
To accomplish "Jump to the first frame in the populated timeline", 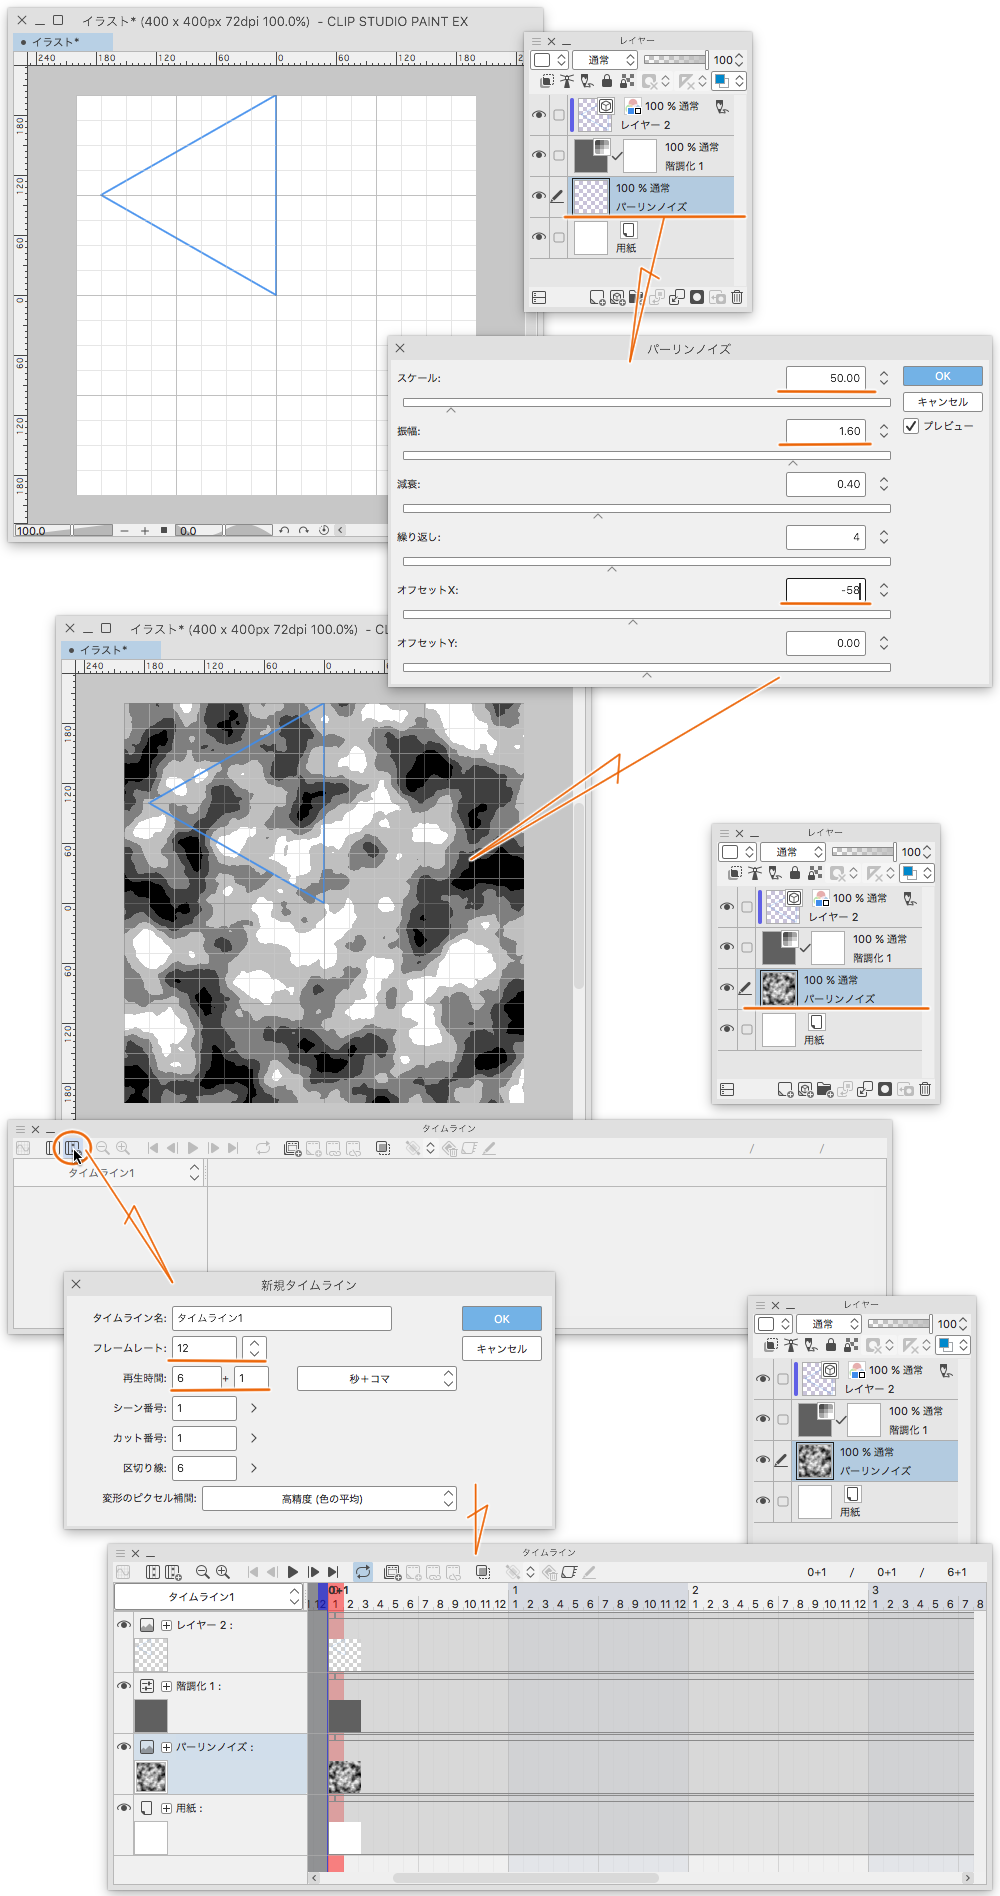I will 253,1572.
